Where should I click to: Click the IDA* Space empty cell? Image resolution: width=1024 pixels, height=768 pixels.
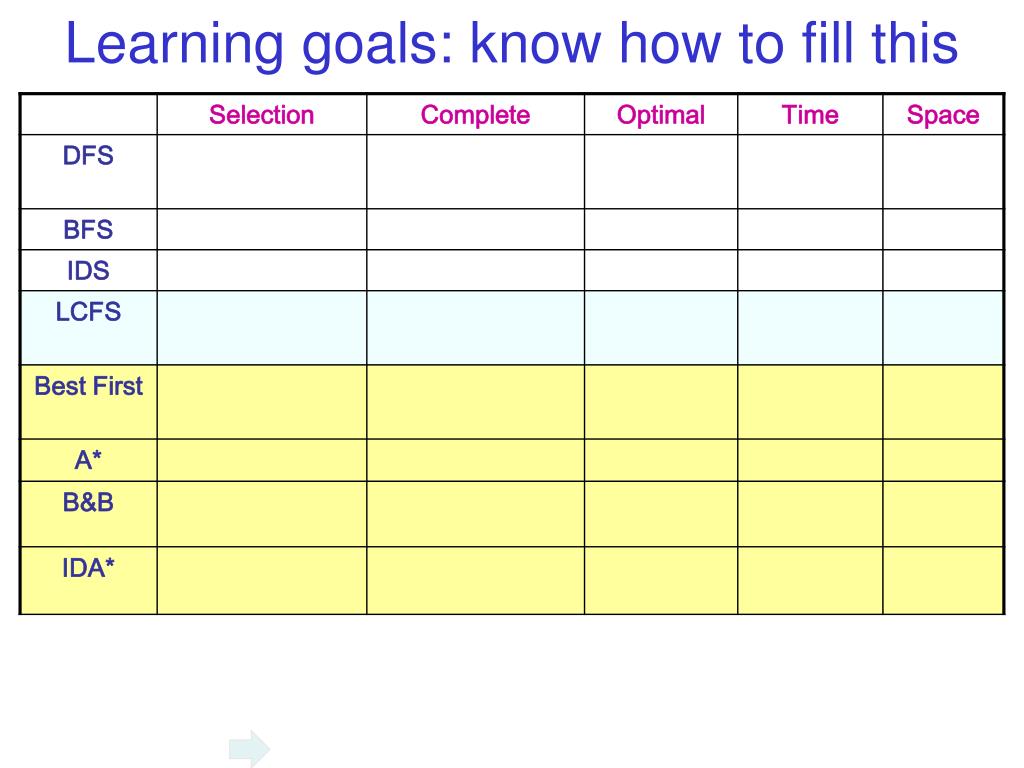coord(943,581)
